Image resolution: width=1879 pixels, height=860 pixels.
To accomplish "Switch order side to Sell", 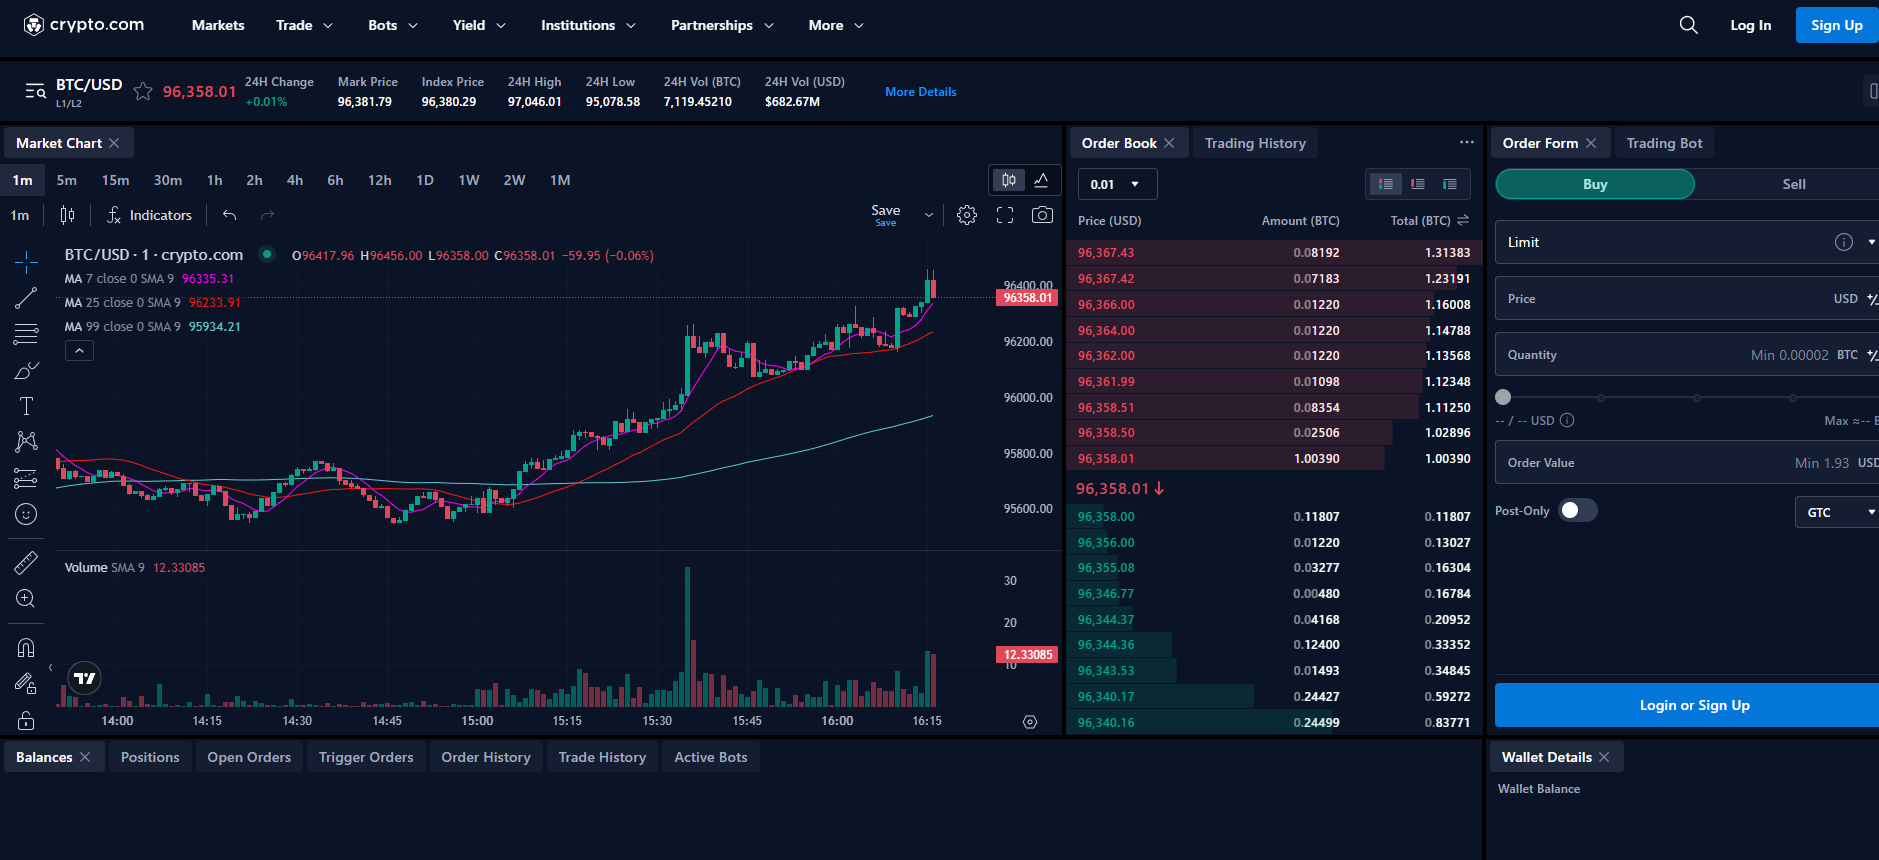I will [x=1794, y=184].
